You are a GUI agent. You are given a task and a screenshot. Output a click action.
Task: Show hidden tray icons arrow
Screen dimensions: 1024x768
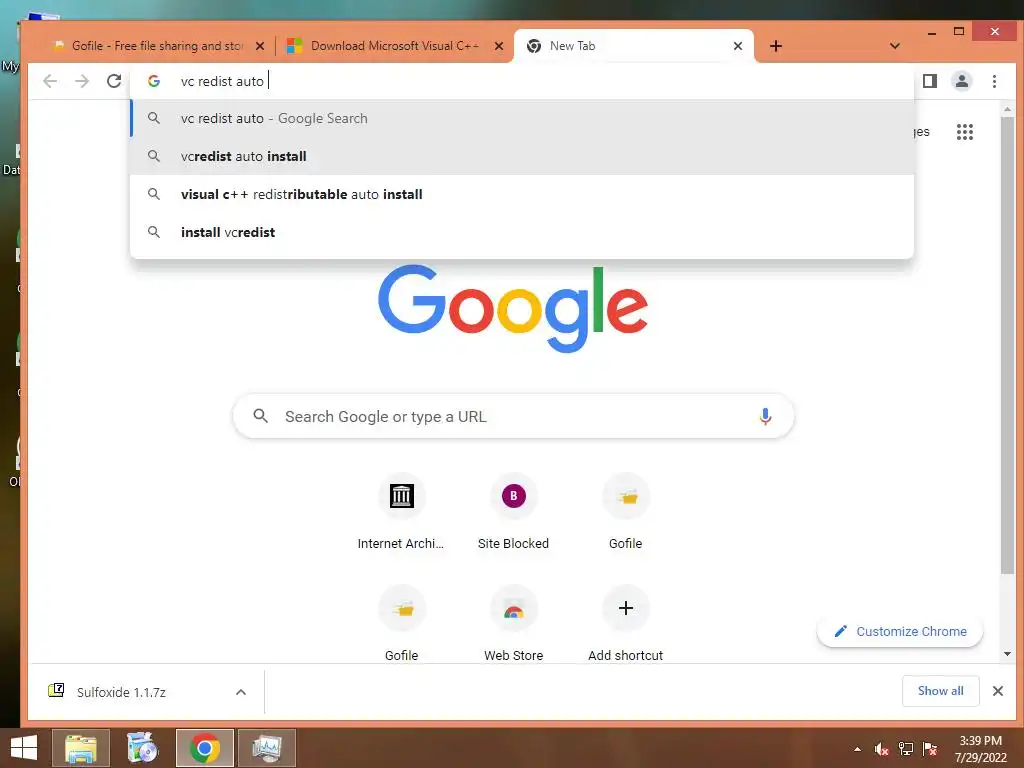click(x=857, y=750)
